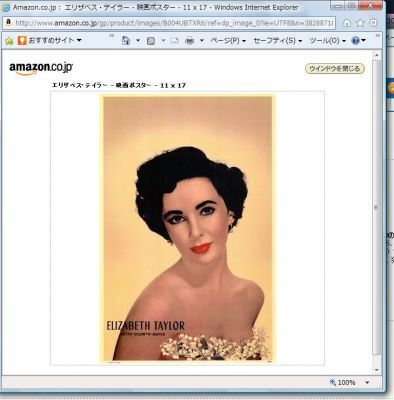Click the read mail toolbar icon

coord(175,41)
